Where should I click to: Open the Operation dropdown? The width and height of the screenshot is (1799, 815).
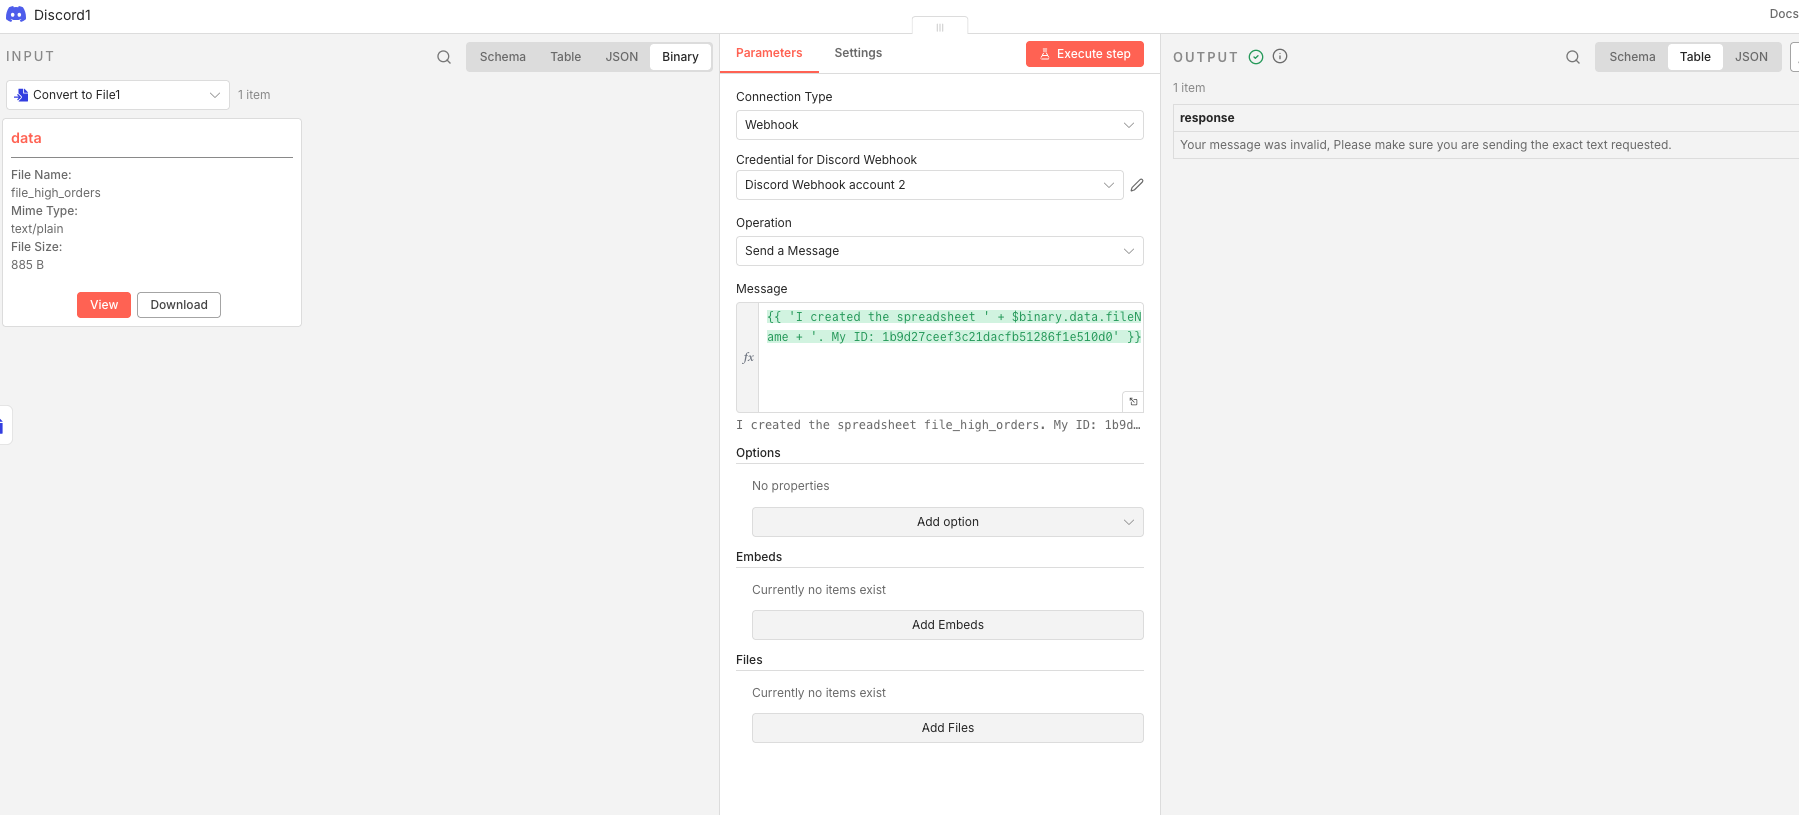point(939,251)
